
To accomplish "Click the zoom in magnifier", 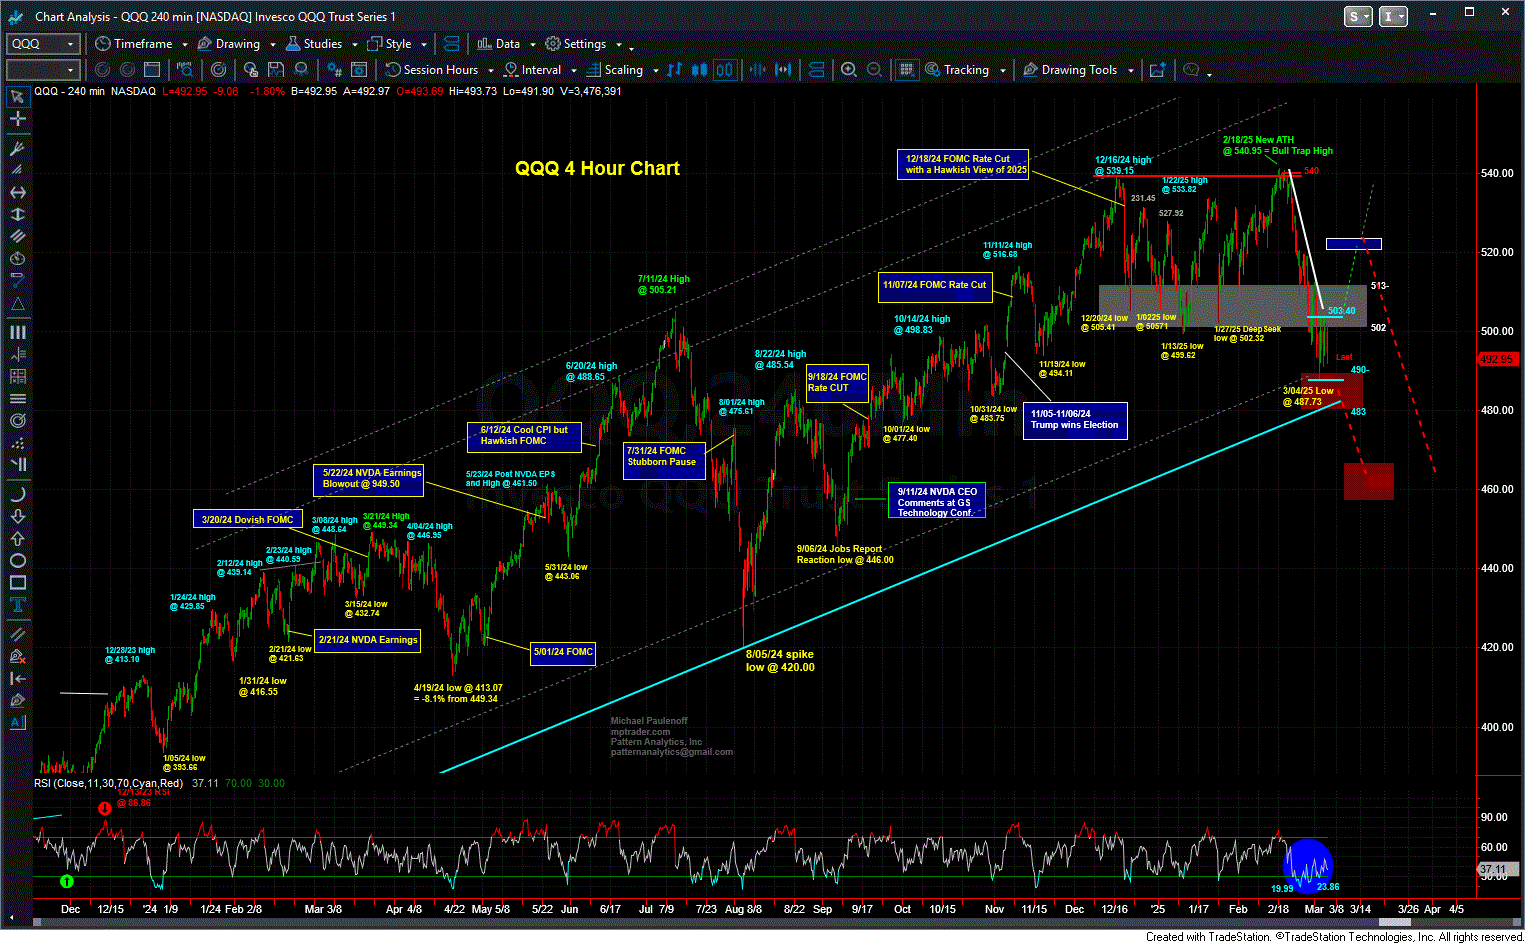I will point(849,70).
